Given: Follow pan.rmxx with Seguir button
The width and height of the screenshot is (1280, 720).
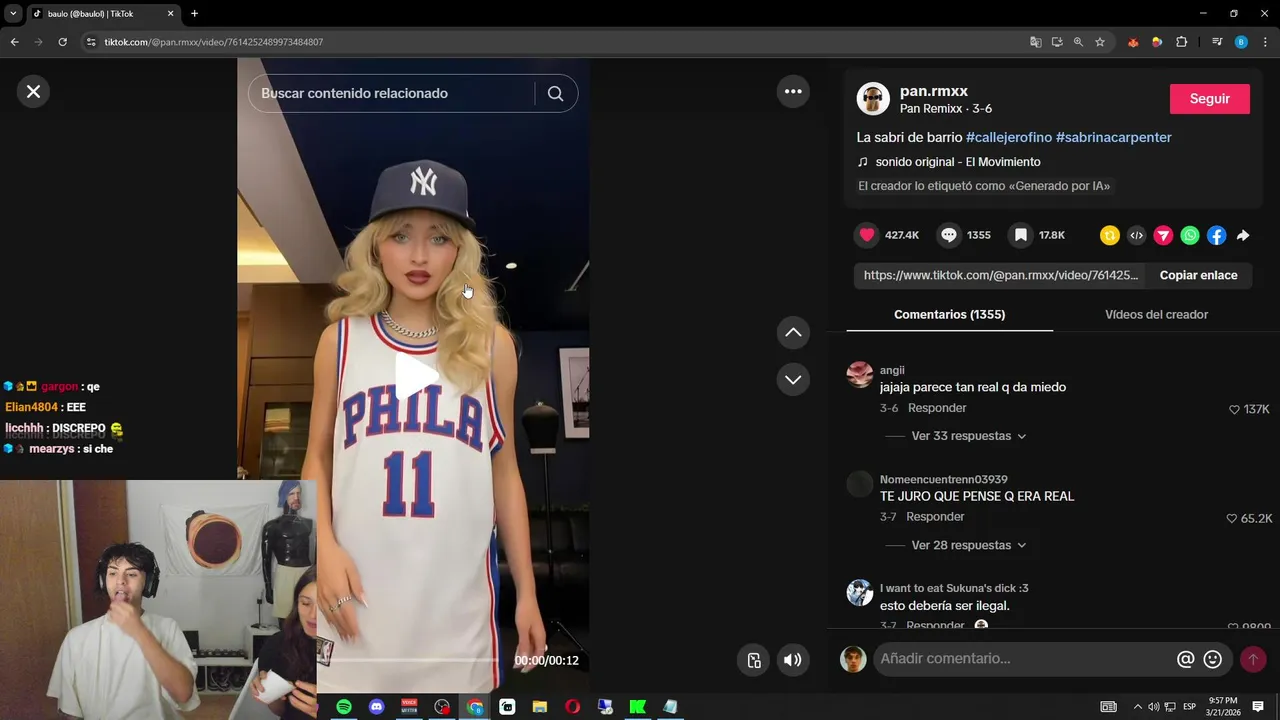Looking at the screenshot, I should pyautogui.click(x=1210, y=99).
